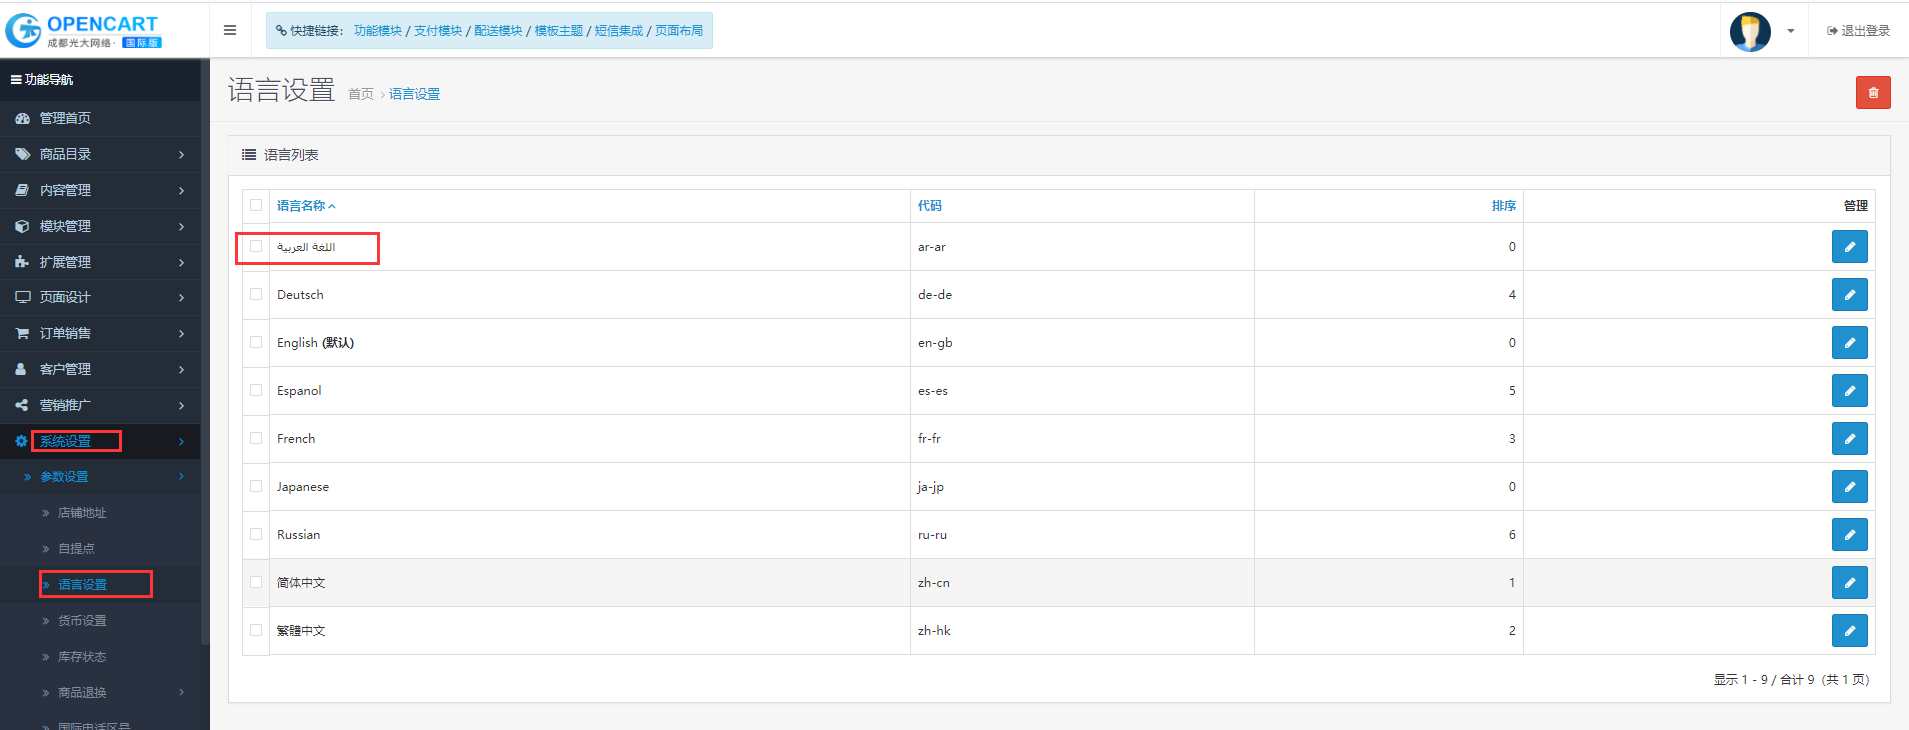1909x730 pixels.
Task: Click the OpenCart logo
Action: [x=83, y=30]
